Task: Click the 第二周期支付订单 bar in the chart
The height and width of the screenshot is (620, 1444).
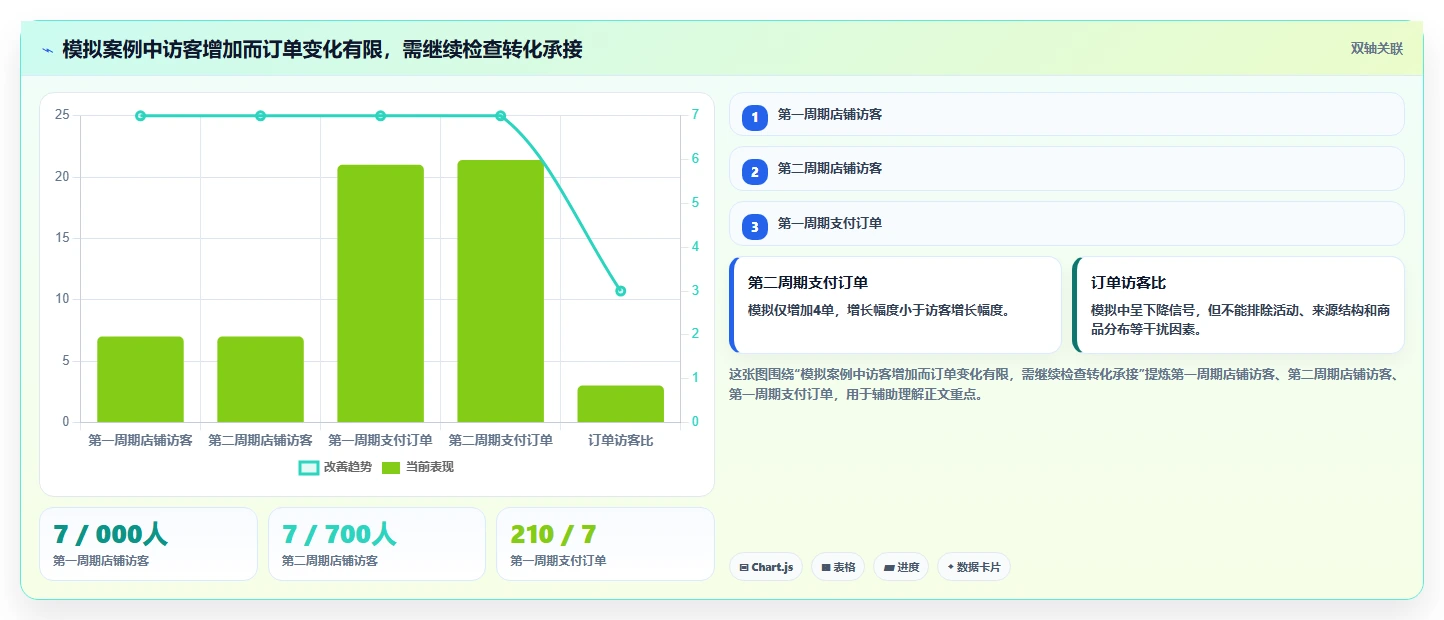Action: 500,291
